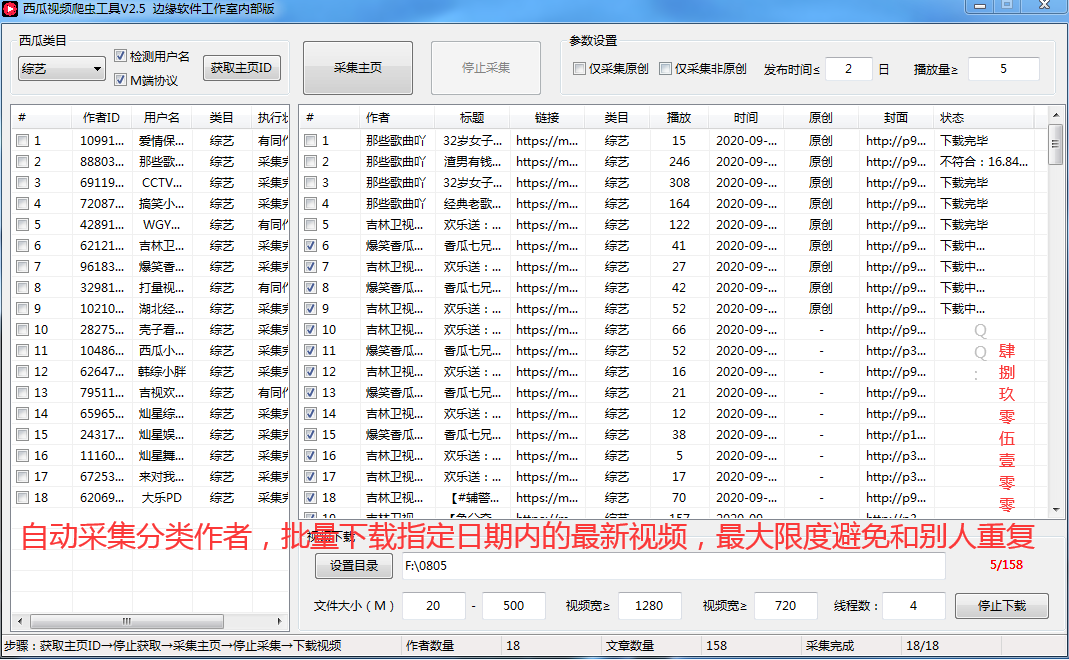The image size is (1069, 660).
Task: Click the 播放 column header
Action: point(679,117)
